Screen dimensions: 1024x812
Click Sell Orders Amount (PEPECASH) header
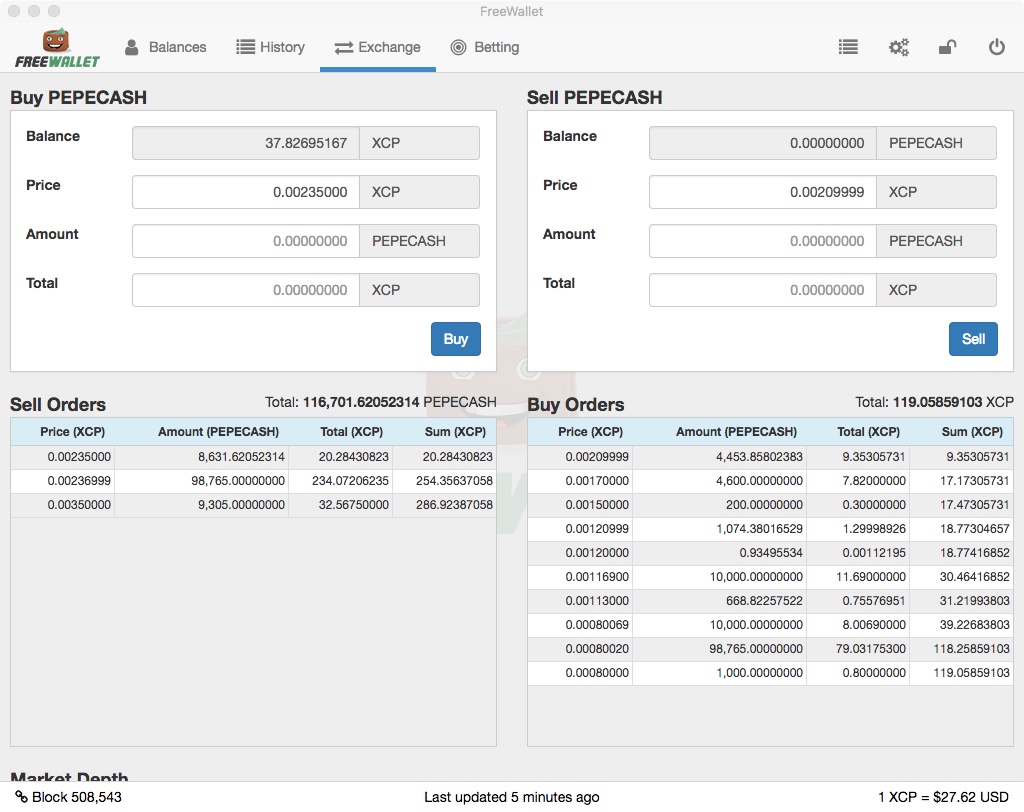point(218,432)
